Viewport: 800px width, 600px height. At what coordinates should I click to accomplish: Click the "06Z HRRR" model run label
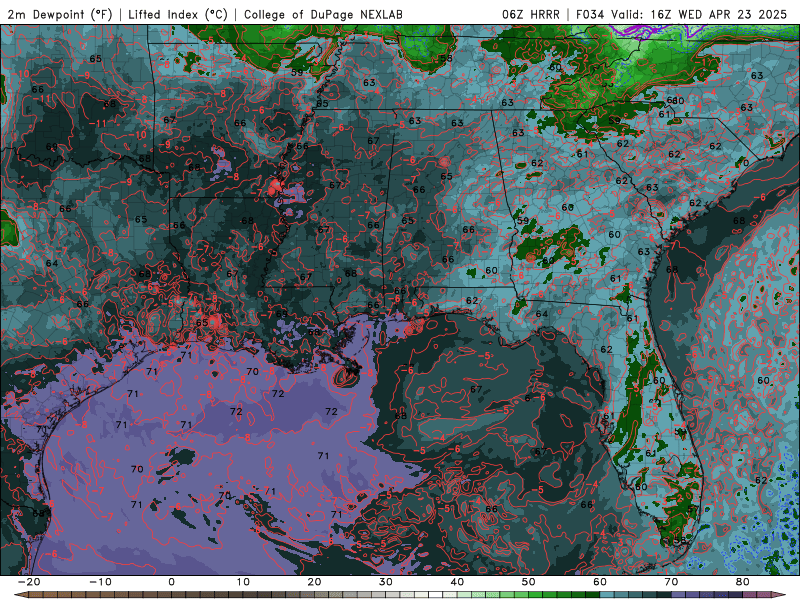click(531, 14)
